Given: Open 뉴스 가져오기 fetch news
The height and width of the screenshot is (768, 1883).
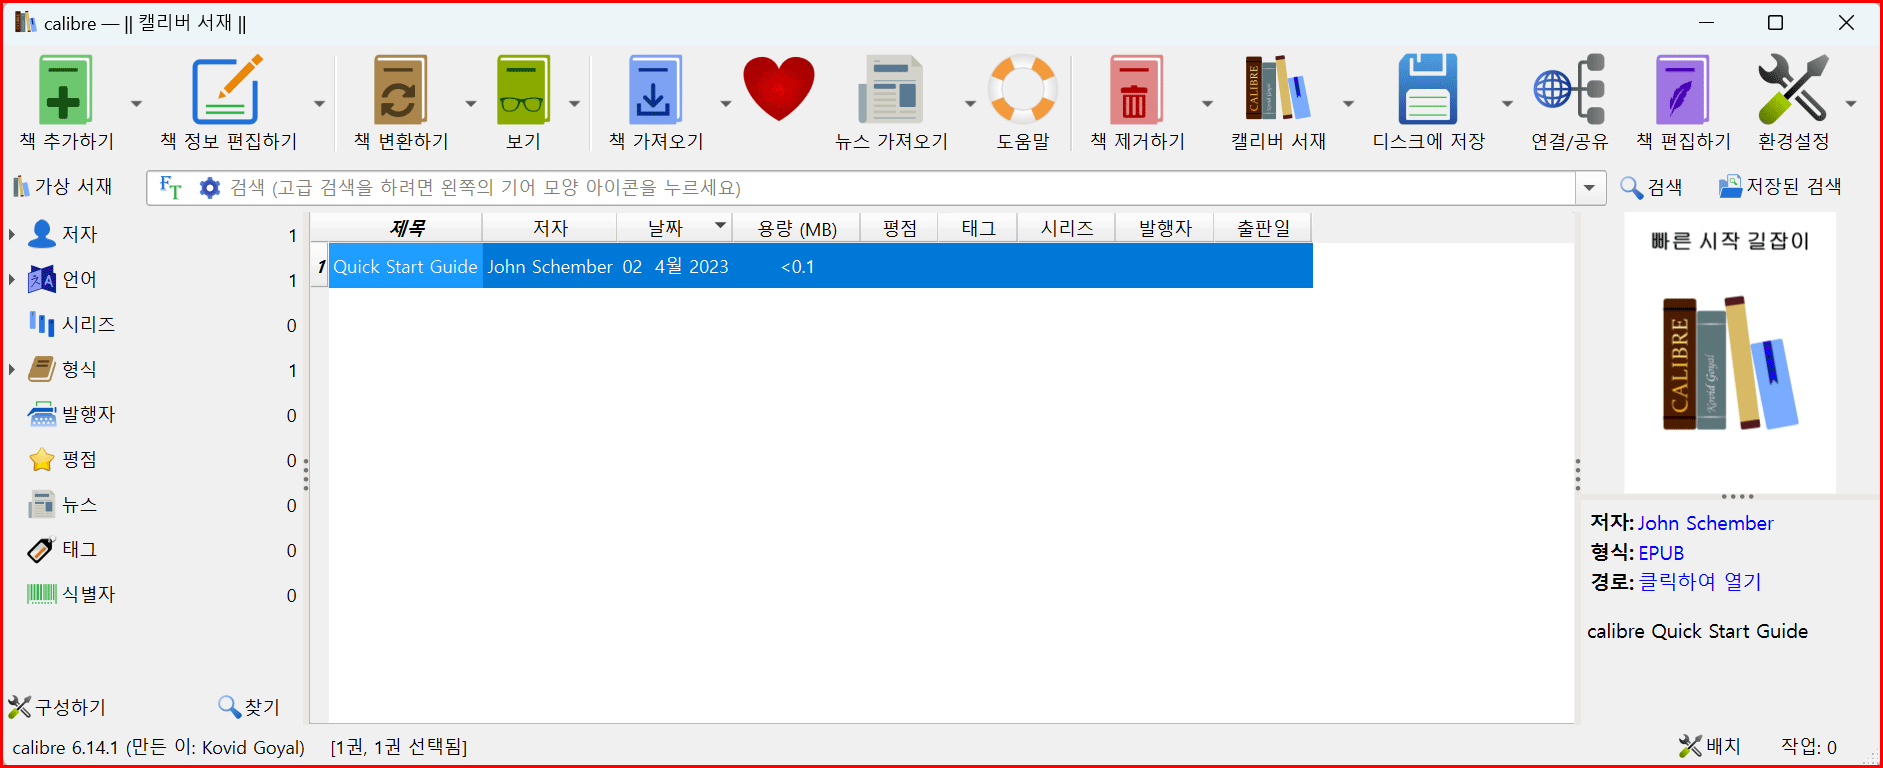Looking at the screenshot, I should pyautogui.click(x=890, y=90).
